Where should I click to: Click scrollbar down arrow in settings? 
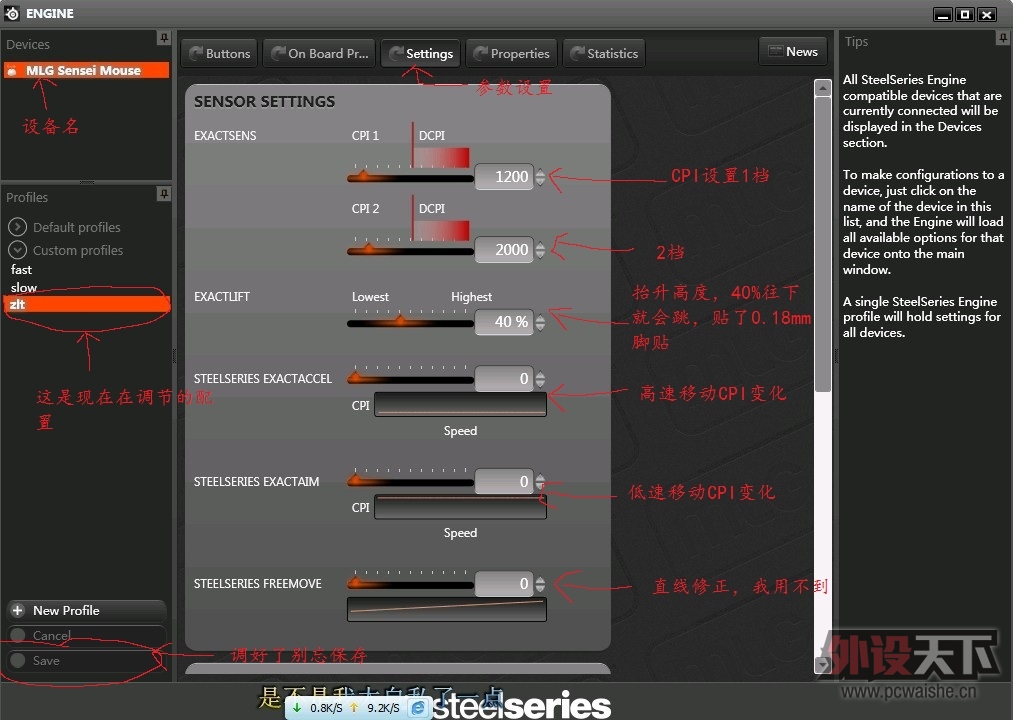tap(822, 664)
